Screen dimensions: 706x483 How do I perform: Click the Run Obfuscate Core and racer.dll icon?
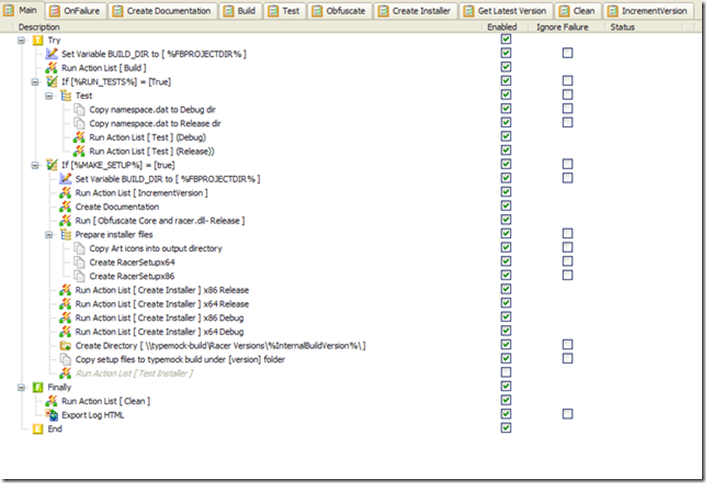[x=66, y=221]
